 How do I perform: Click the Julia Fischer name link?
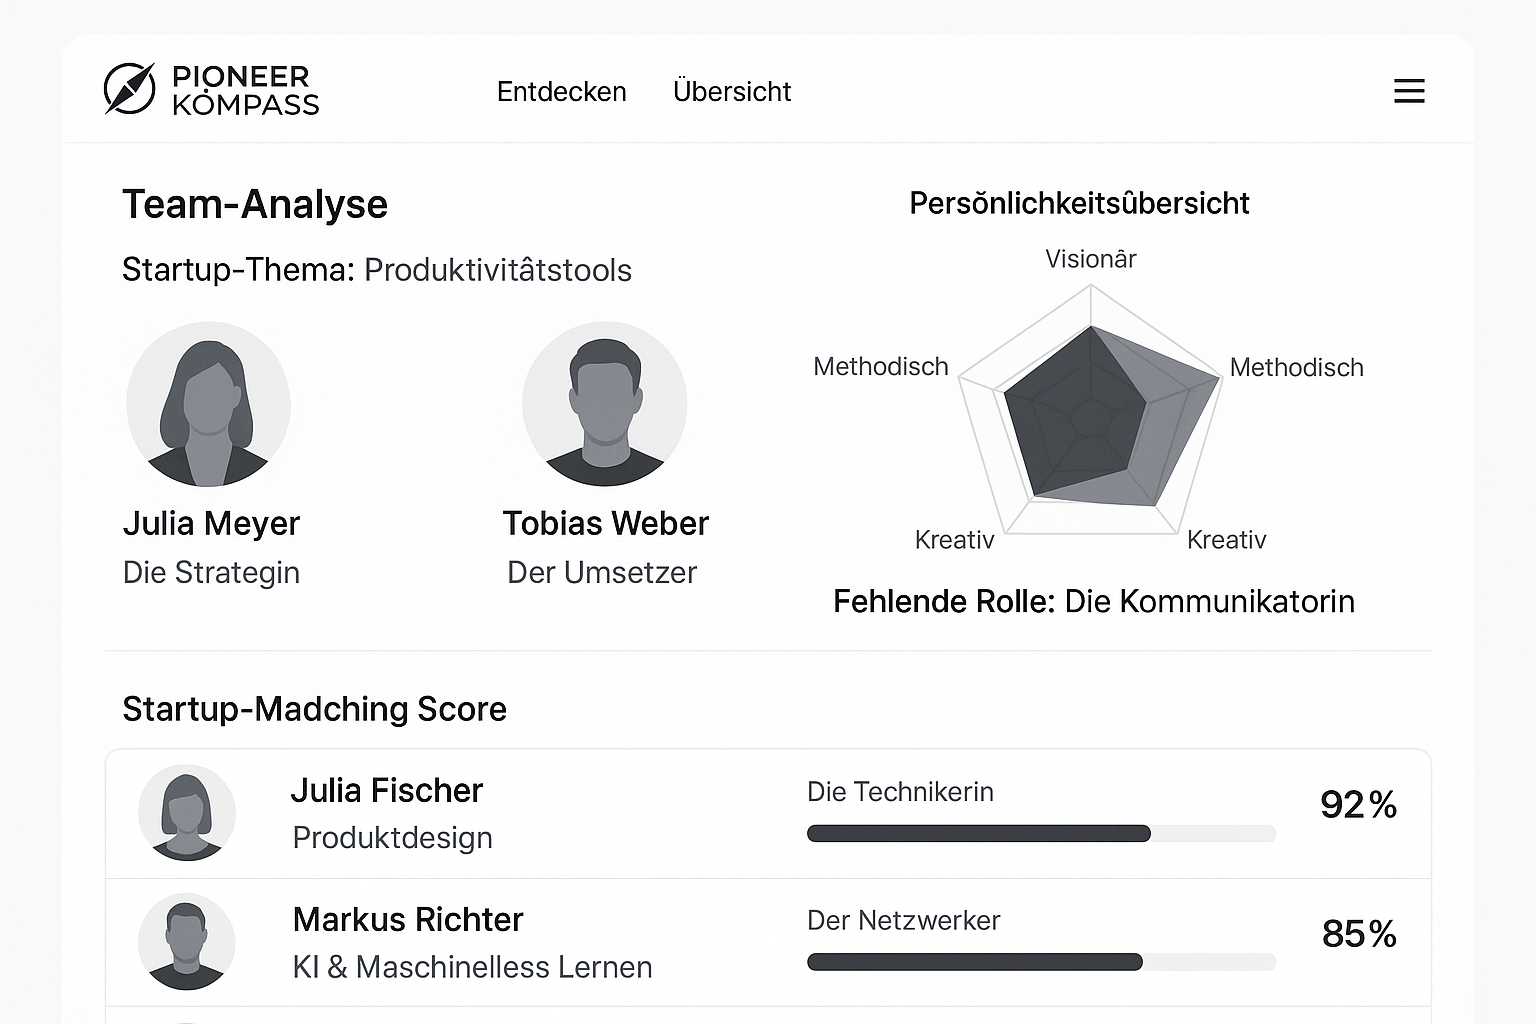[387, 791]
